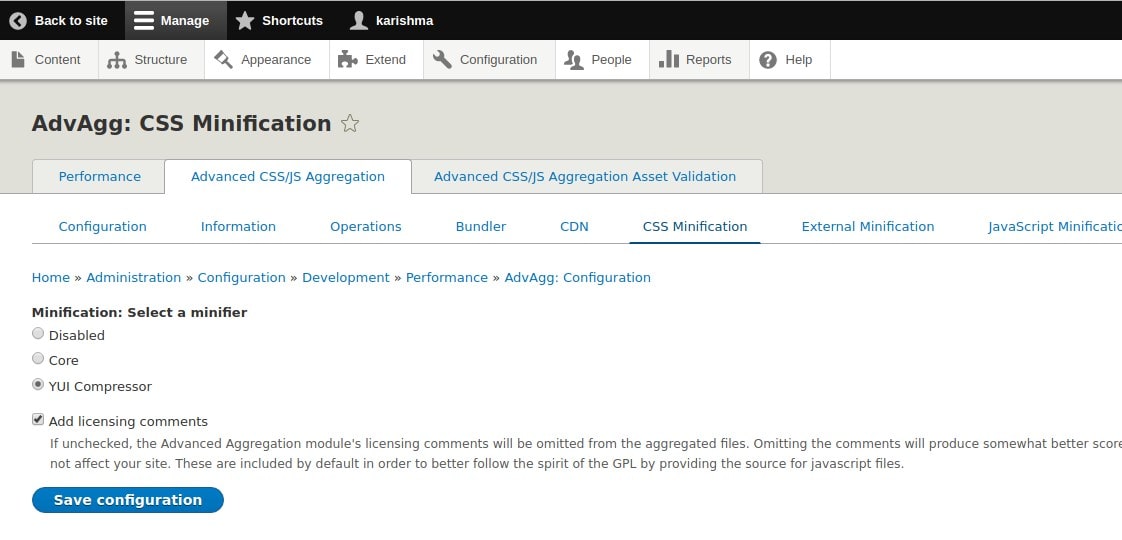
Task: Click the Appearance paintbrush icon
Action: [x=223, y=60]
